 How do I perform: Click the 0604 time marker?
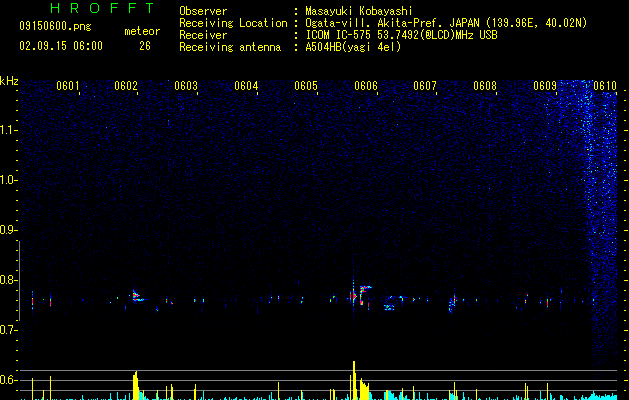tap(246, 86)
